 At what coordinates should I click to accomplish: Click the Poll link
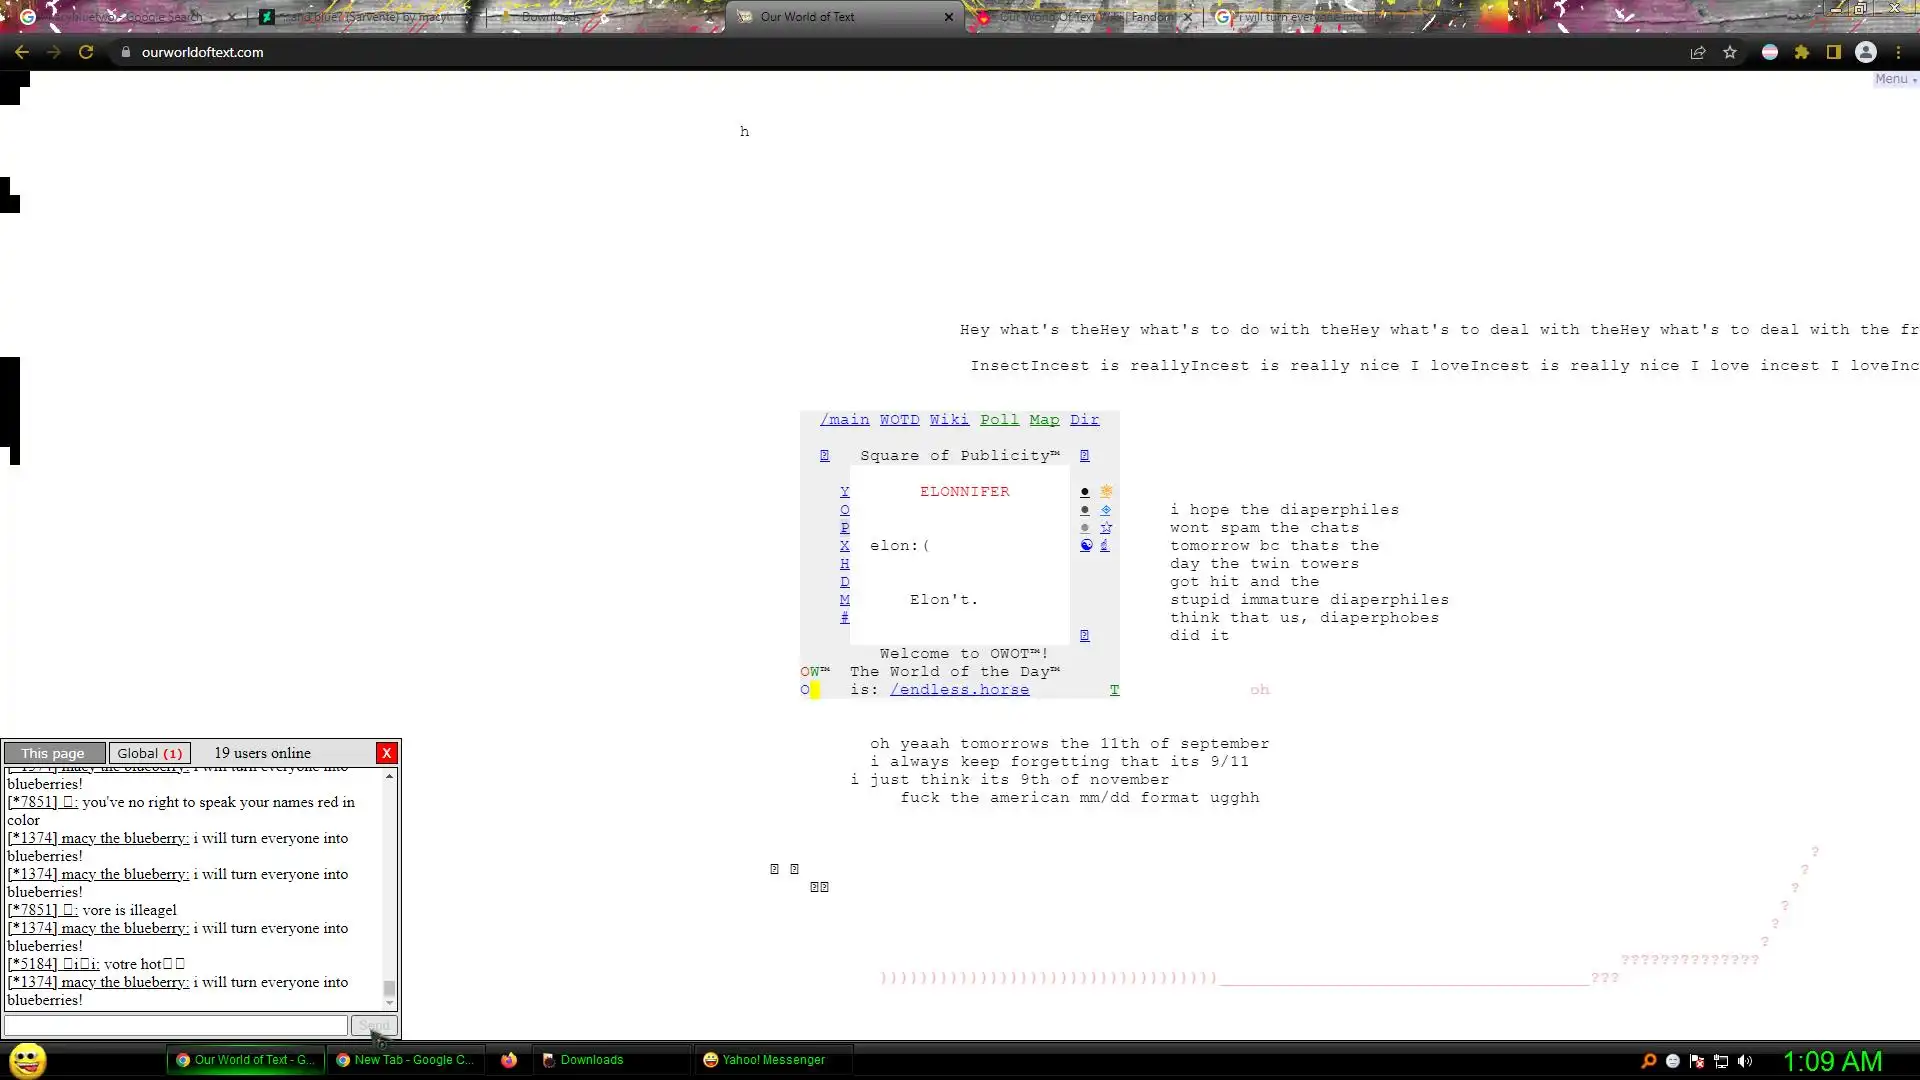pos(999,420)
